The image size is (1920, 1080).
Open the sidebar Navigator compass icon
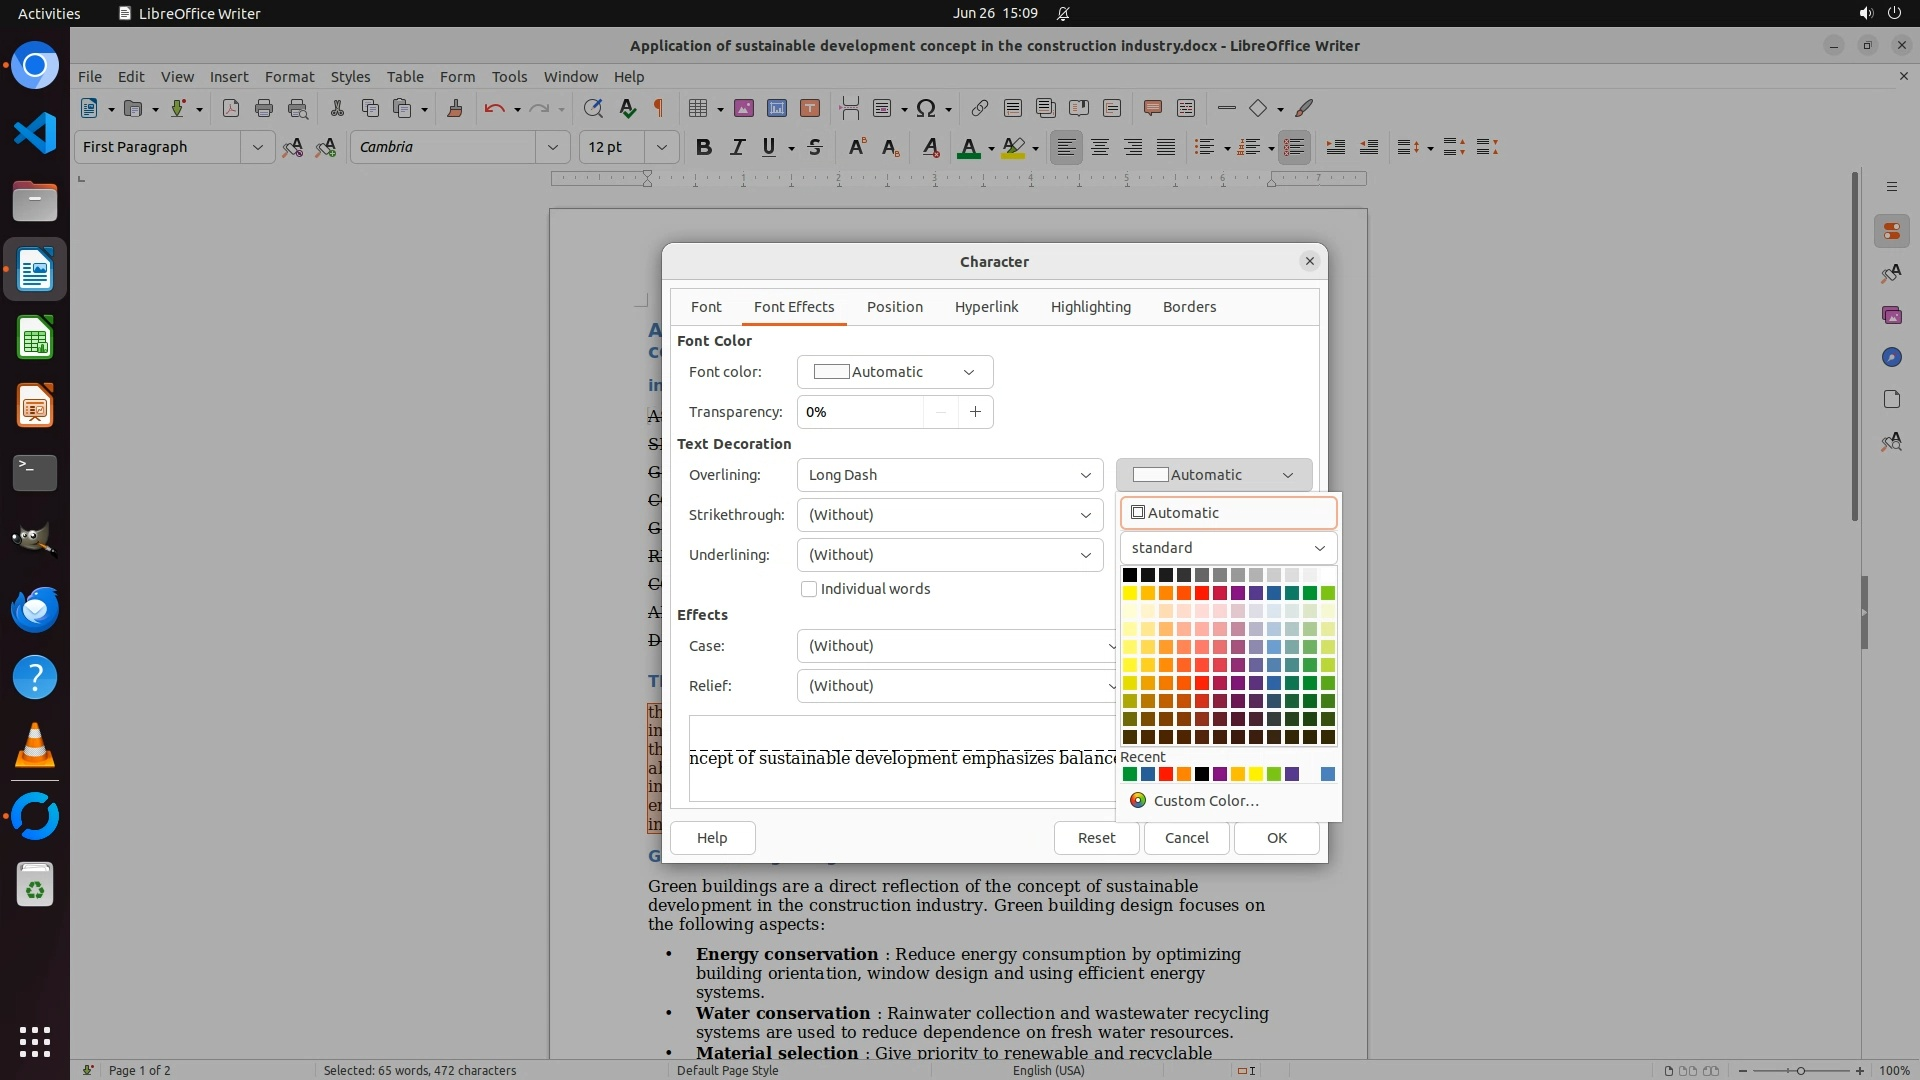coord(1891,357)
